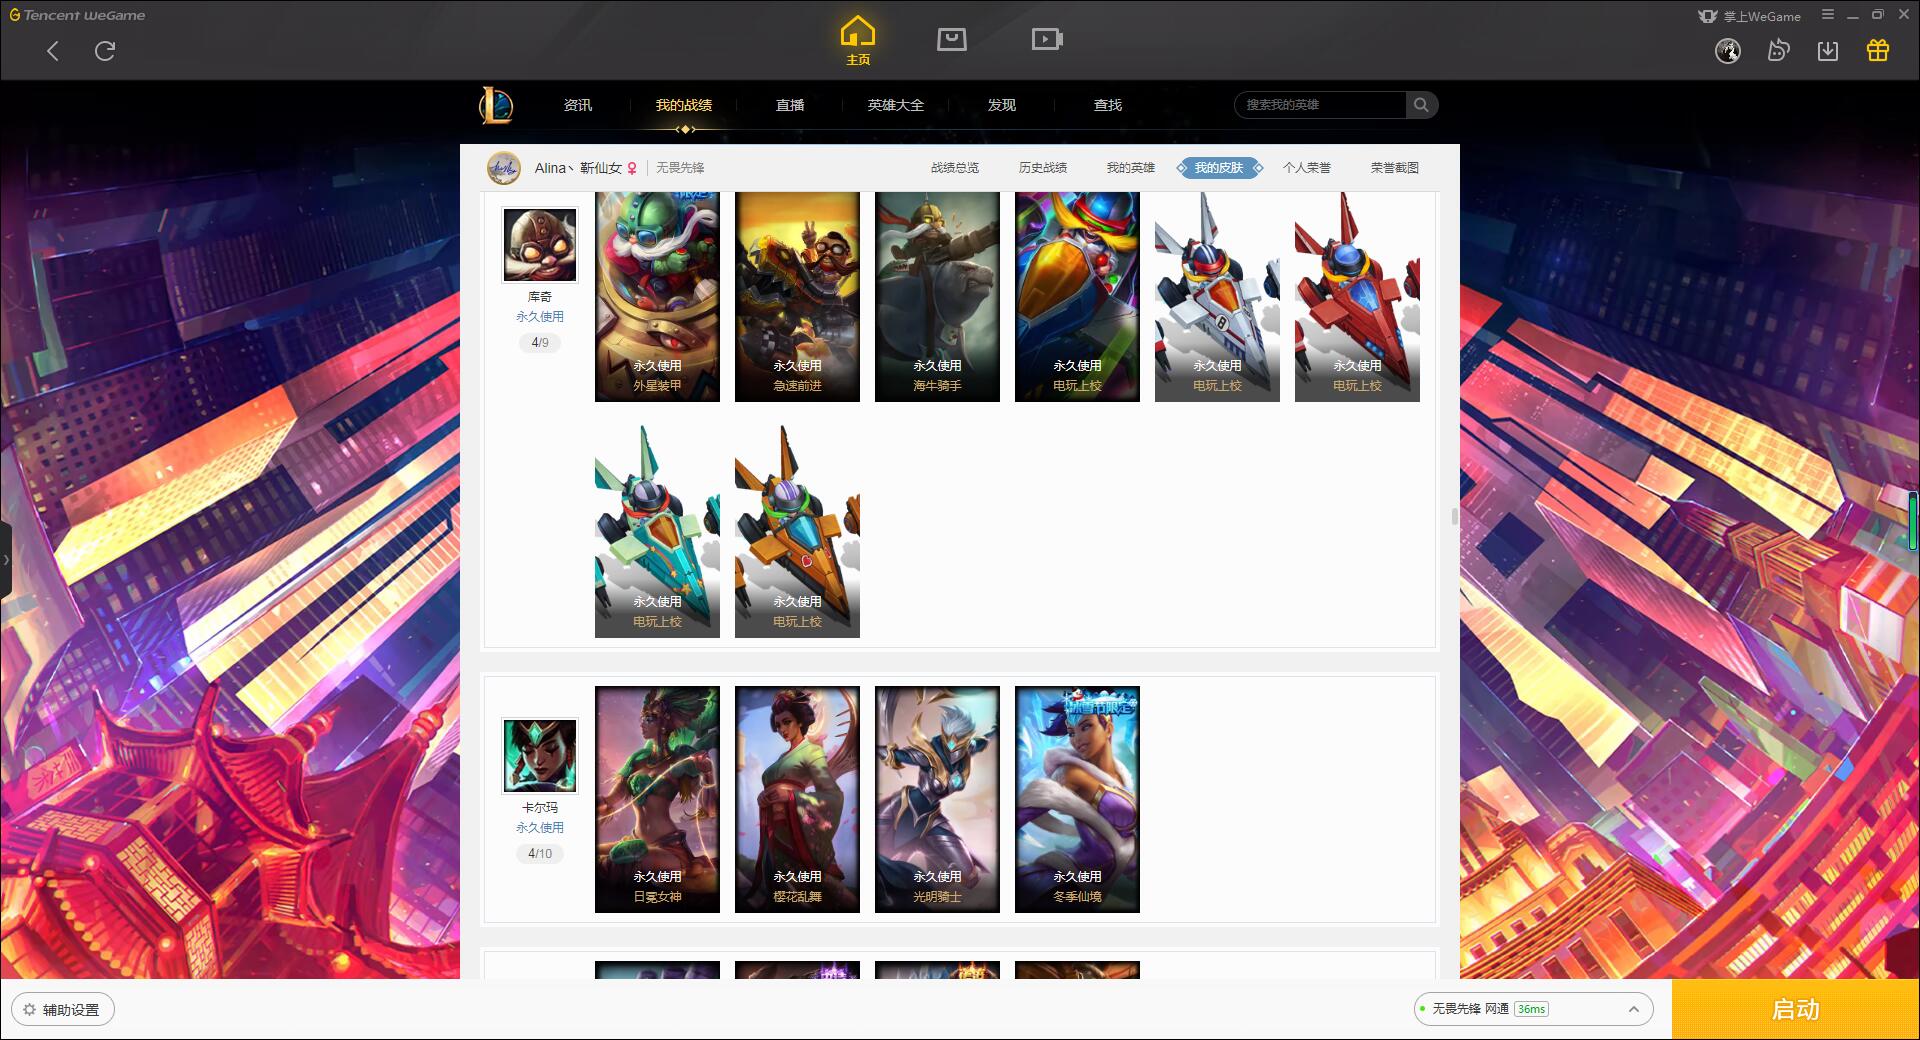Click the 36ms ping indicator

(x=1531, y=1009)
